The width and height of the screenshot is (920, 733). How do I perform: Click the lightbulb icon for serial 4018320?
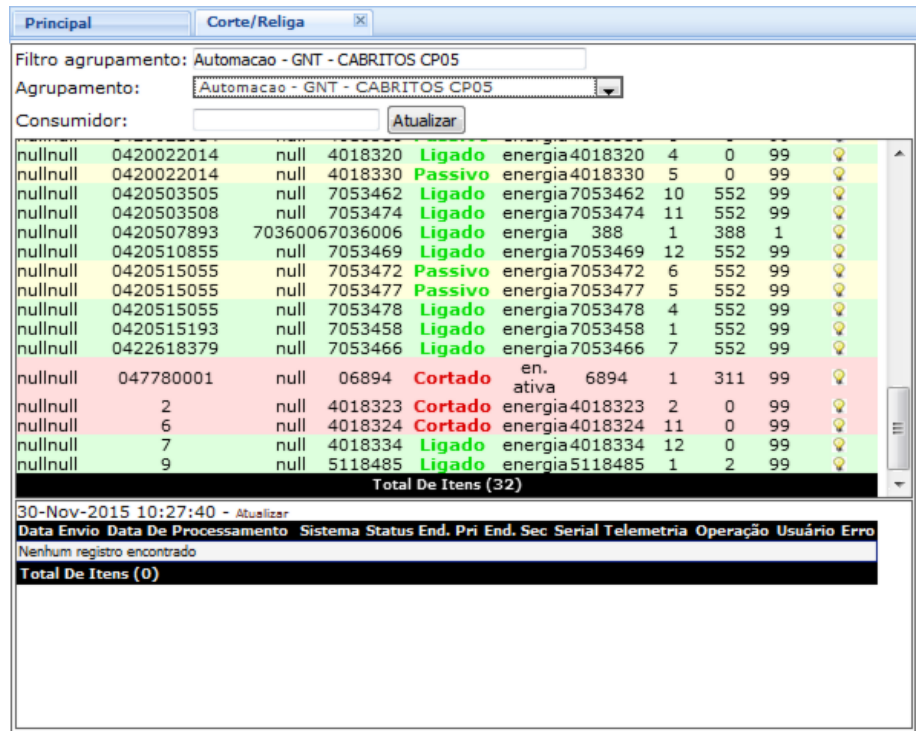tap(839, 155)
